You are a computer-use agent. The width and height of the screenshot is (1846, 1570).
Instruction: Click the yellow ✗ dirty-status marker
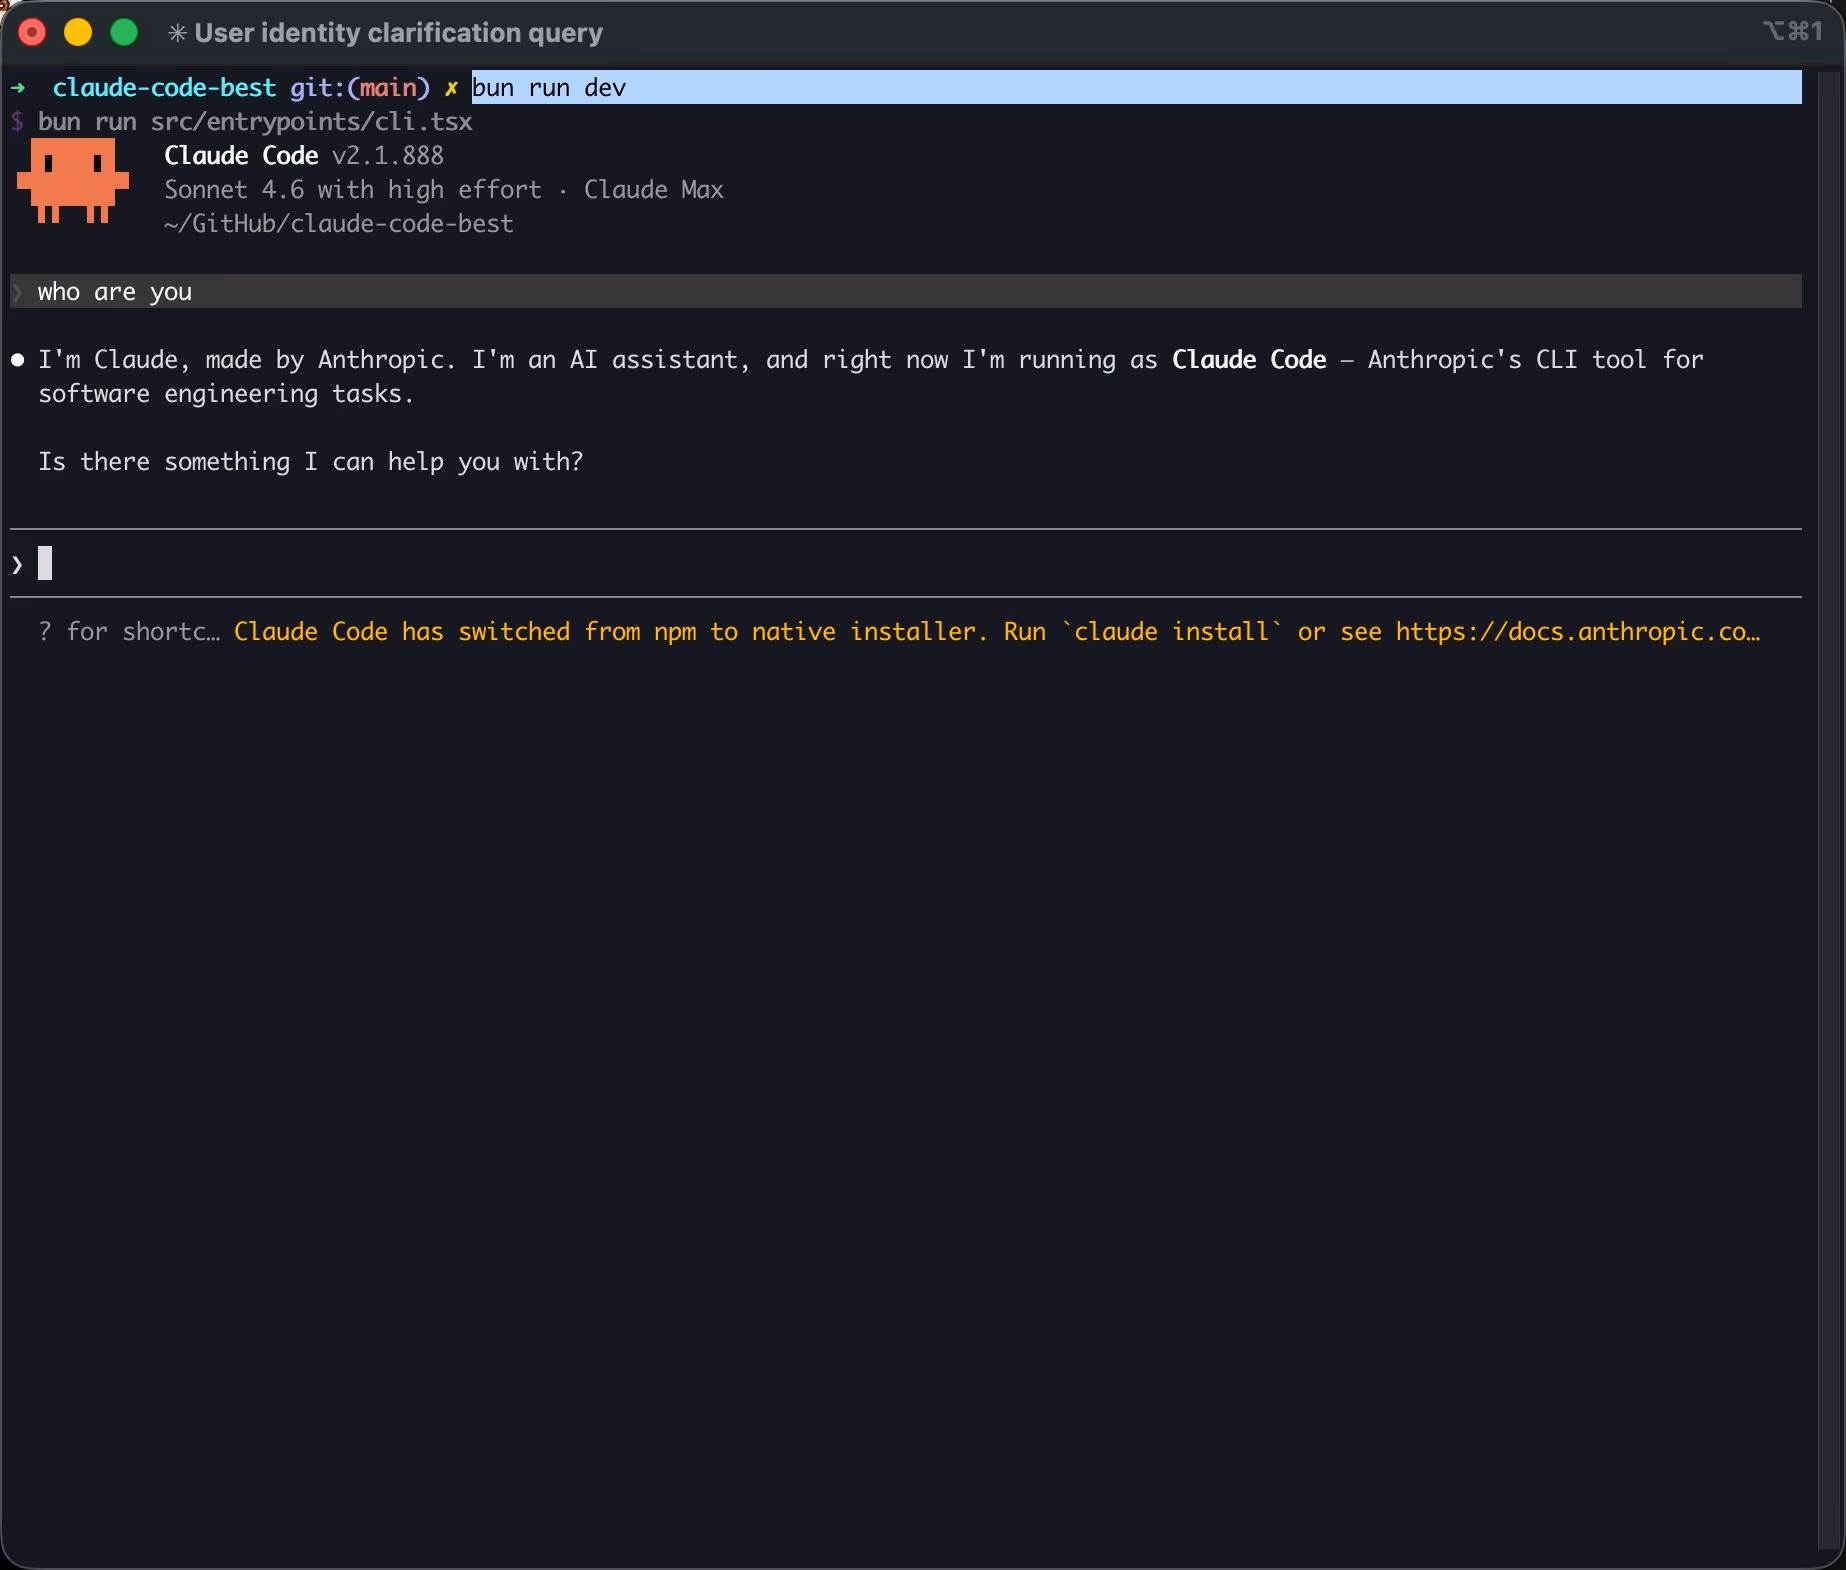[451, 88]
